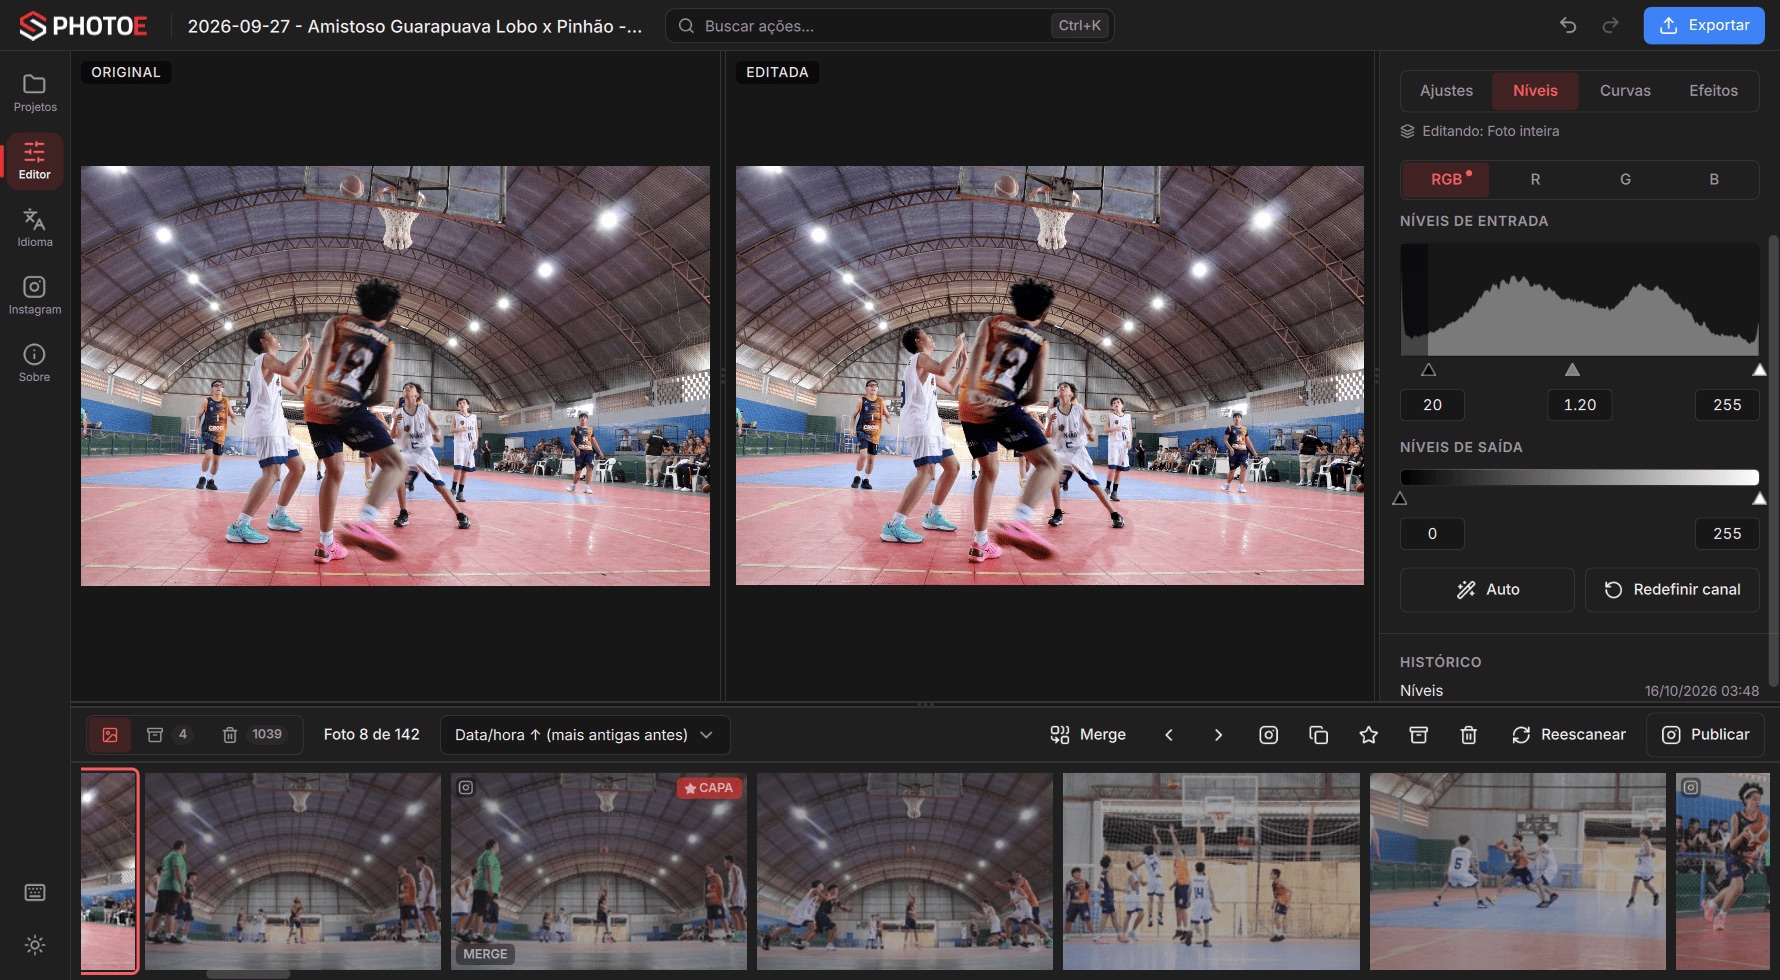Click the Buscar ações search field
Screen dimensions: 1780x980
890,26
